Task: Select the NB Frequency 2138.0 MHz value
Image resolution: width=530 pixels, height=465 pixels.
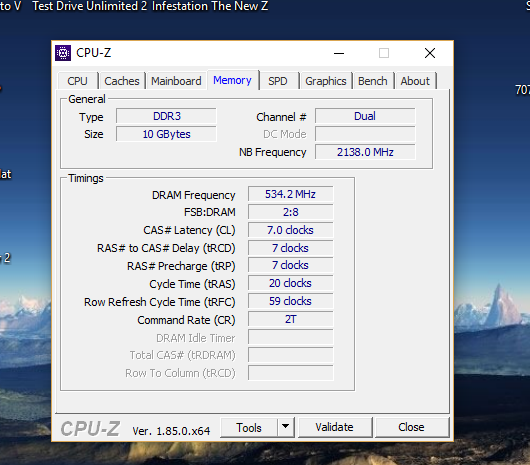Action: (365, 152)
